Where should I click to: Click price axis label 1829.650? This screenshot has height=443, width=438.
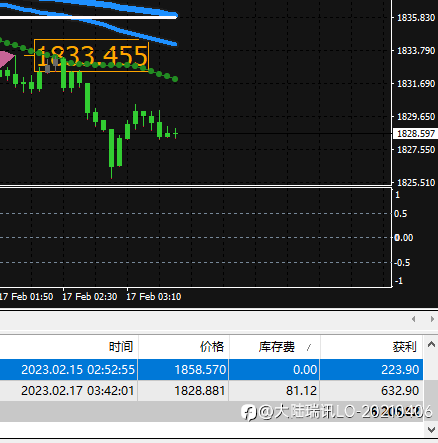tap(416, 117)
